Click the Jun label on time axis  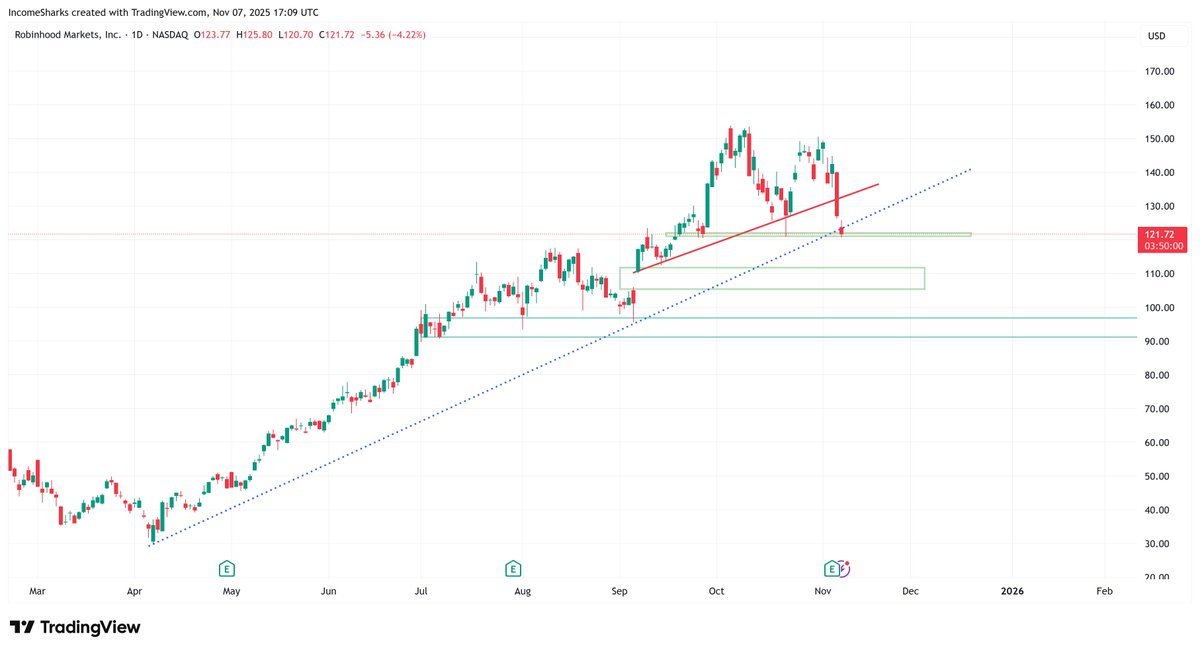(x=328, y=592)
